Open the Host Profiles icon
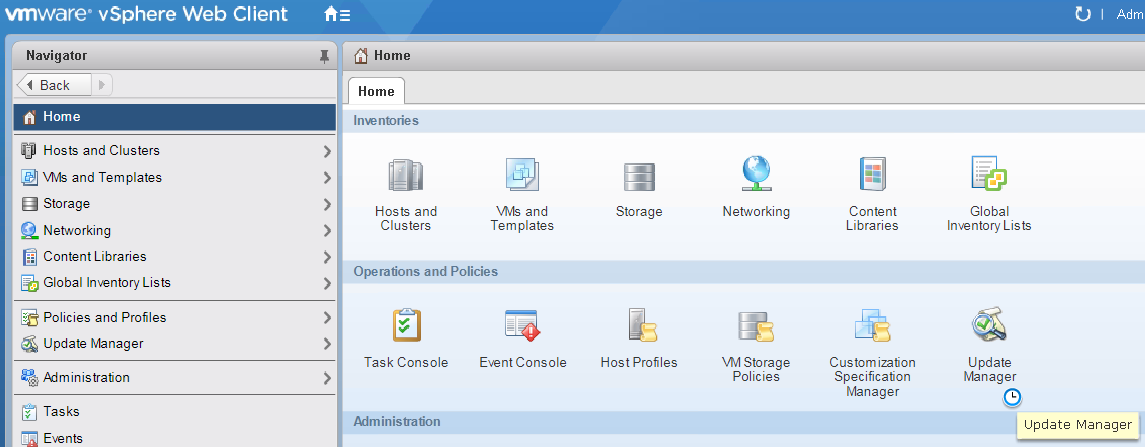Screen dimensions: 1145x447 [x=642, y=325]
